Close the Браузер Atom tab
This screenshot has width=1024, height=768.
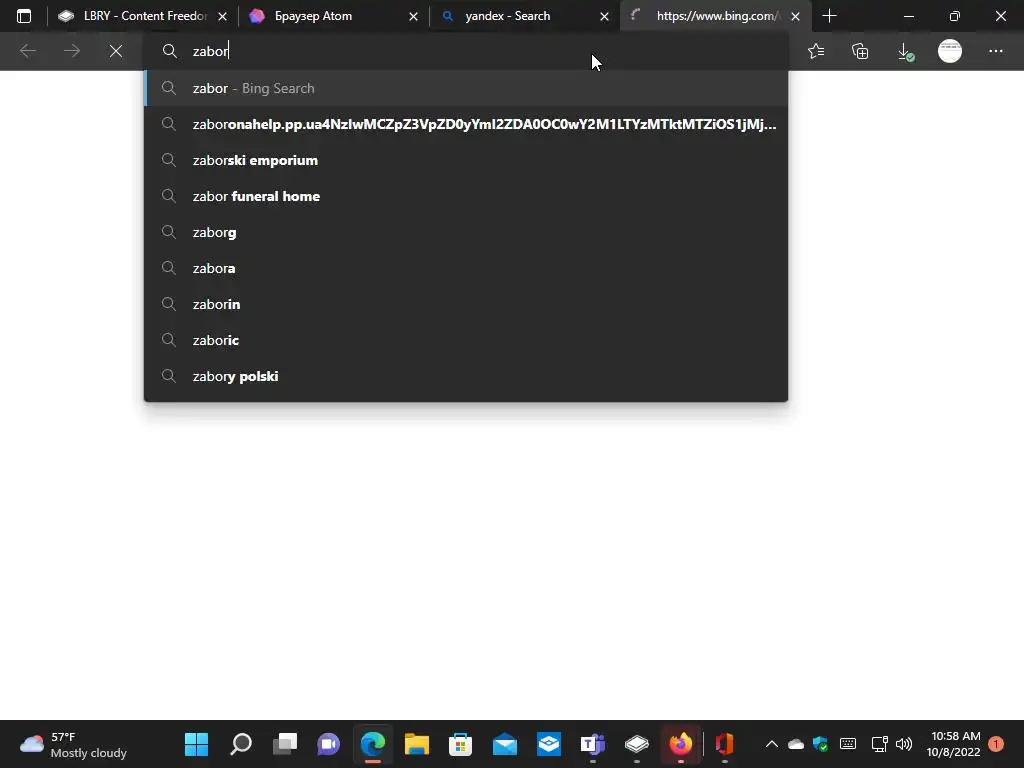[413, 16]
